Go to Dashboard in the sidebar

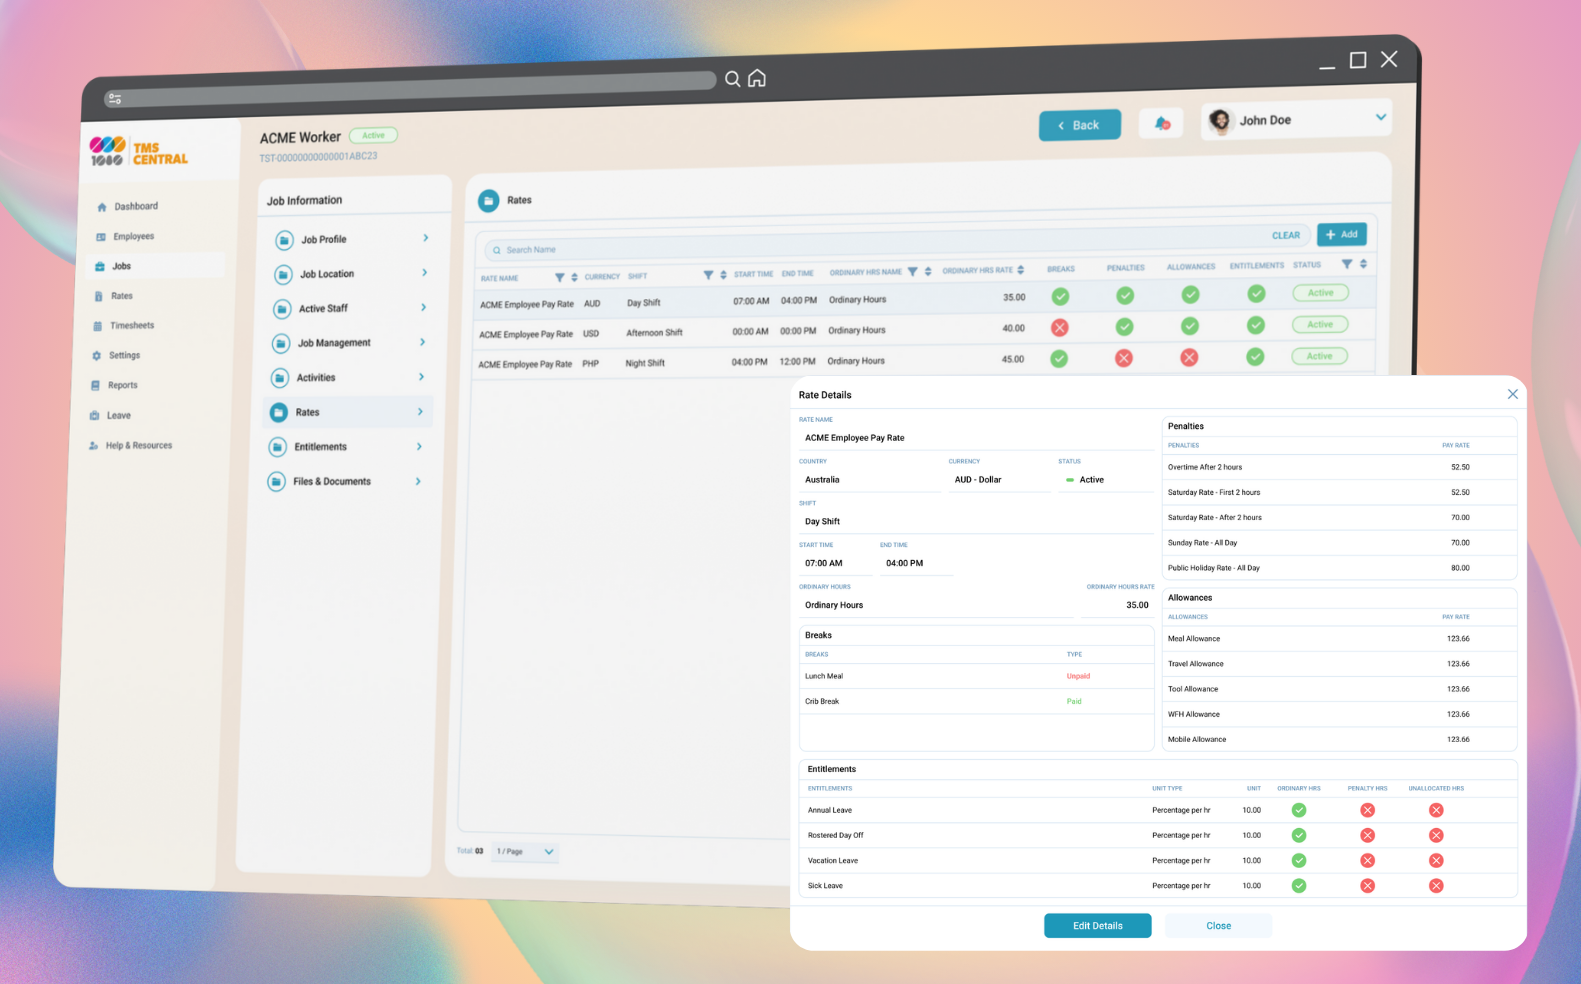coord(135,207)
